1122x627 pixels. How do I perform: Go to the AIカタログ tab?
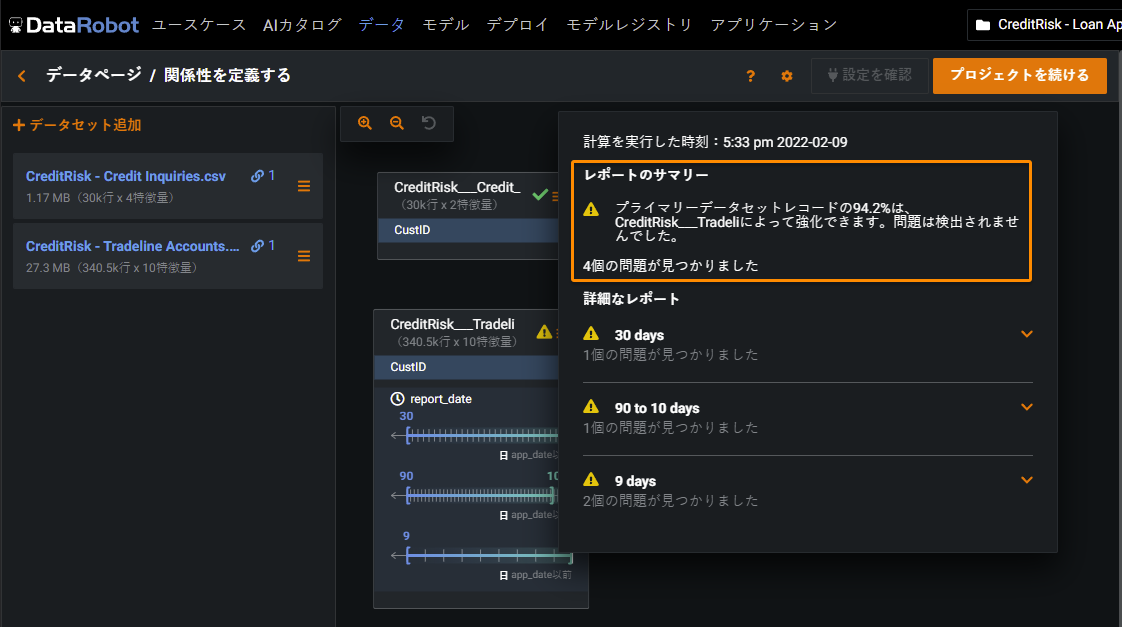coord(302,24)
